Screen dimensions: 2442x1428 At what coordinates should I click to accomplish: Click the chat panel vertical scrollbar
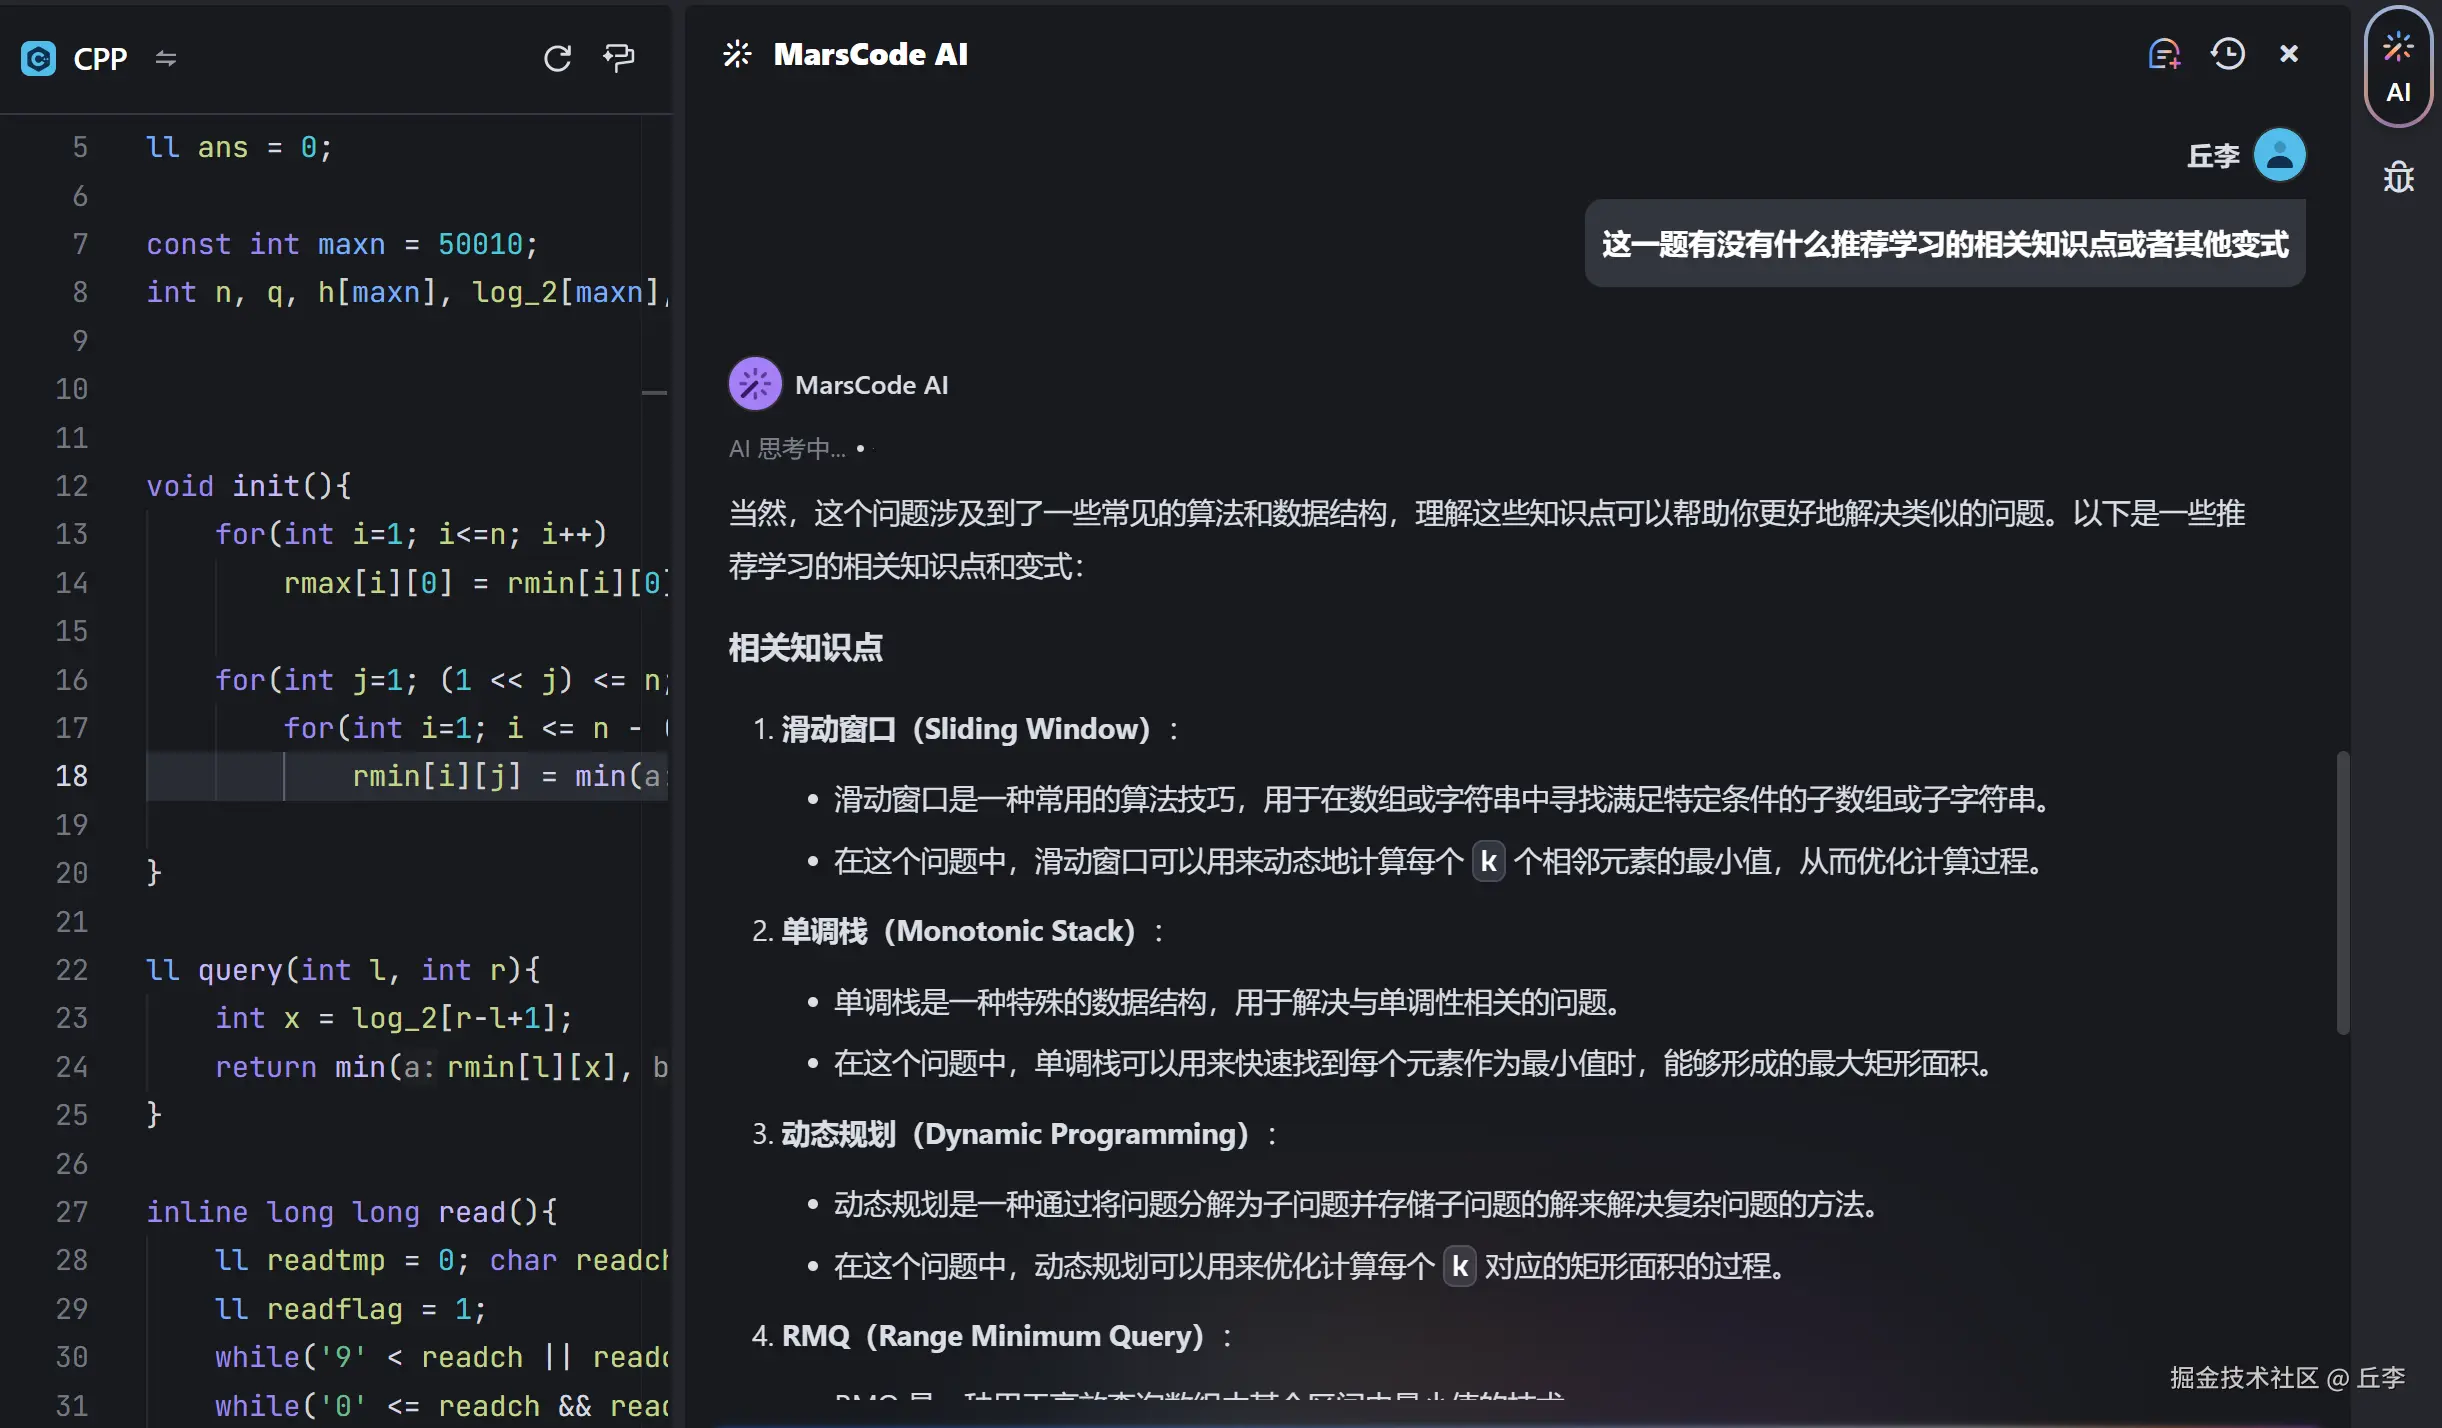coord(2342,890)
